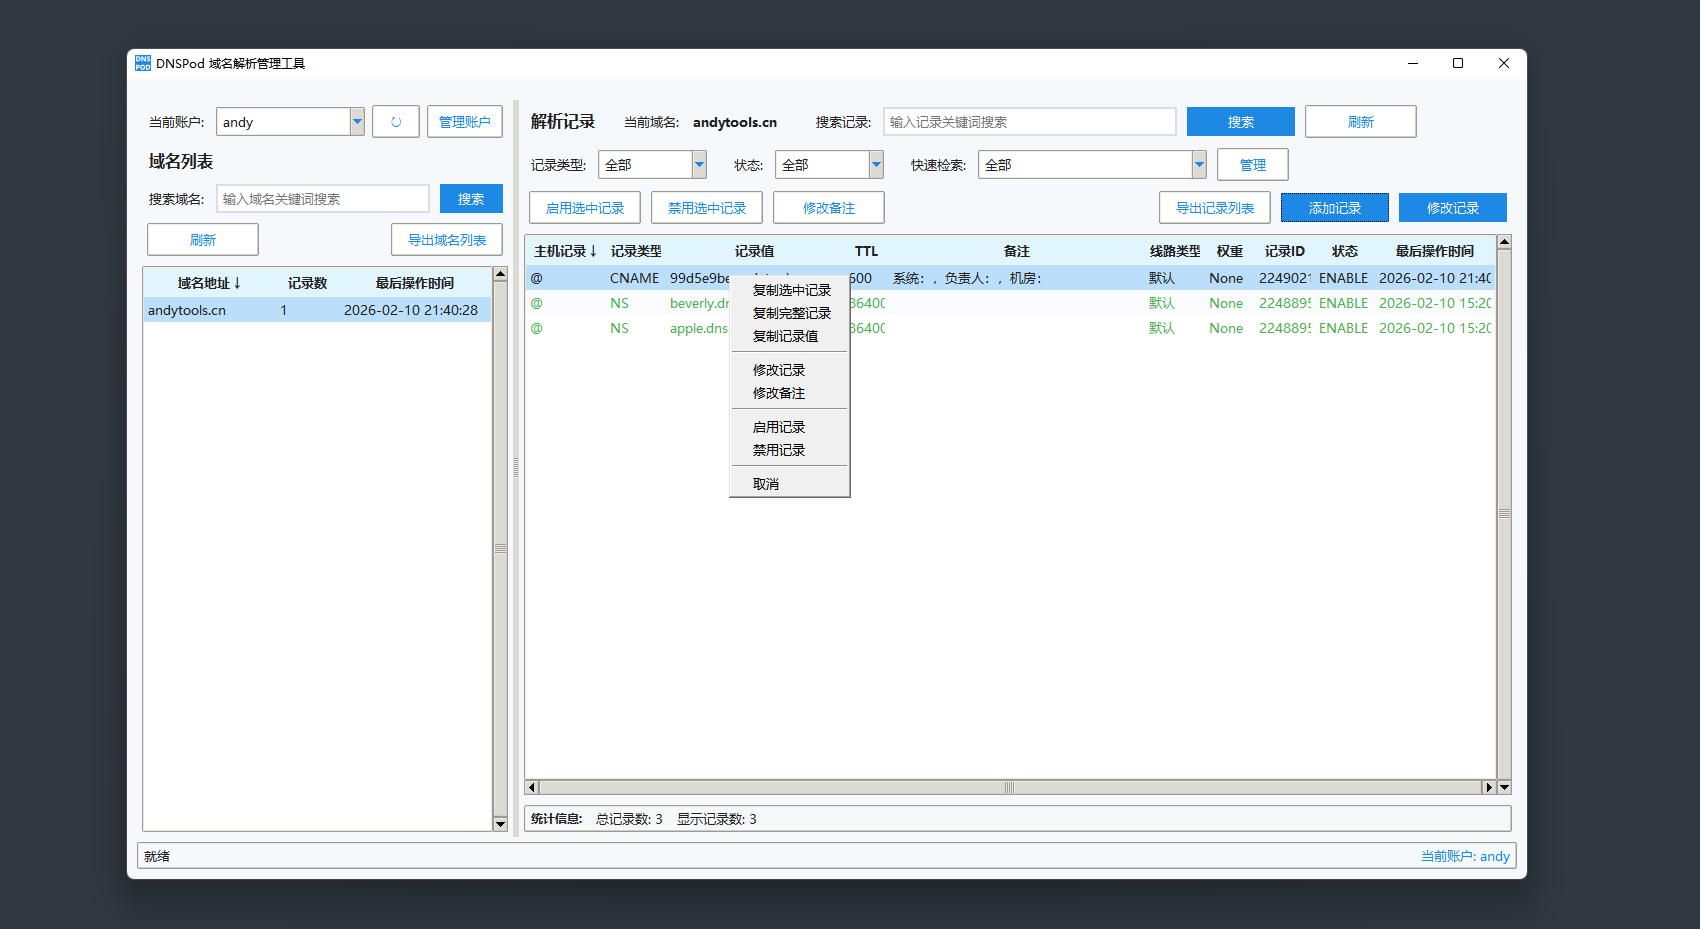The width and height of the screenshot is (1700, 929).
Task: Click the 管理 button next to quick search
Action: click(x=1252, y=164)
